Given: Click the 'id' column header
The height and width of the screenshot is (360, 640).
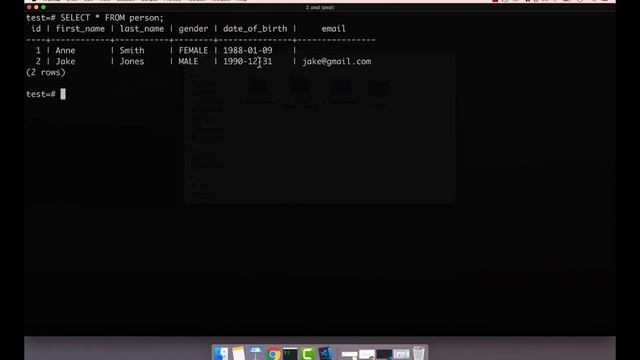Looking at the screenshot, I should tap(36, 29).
